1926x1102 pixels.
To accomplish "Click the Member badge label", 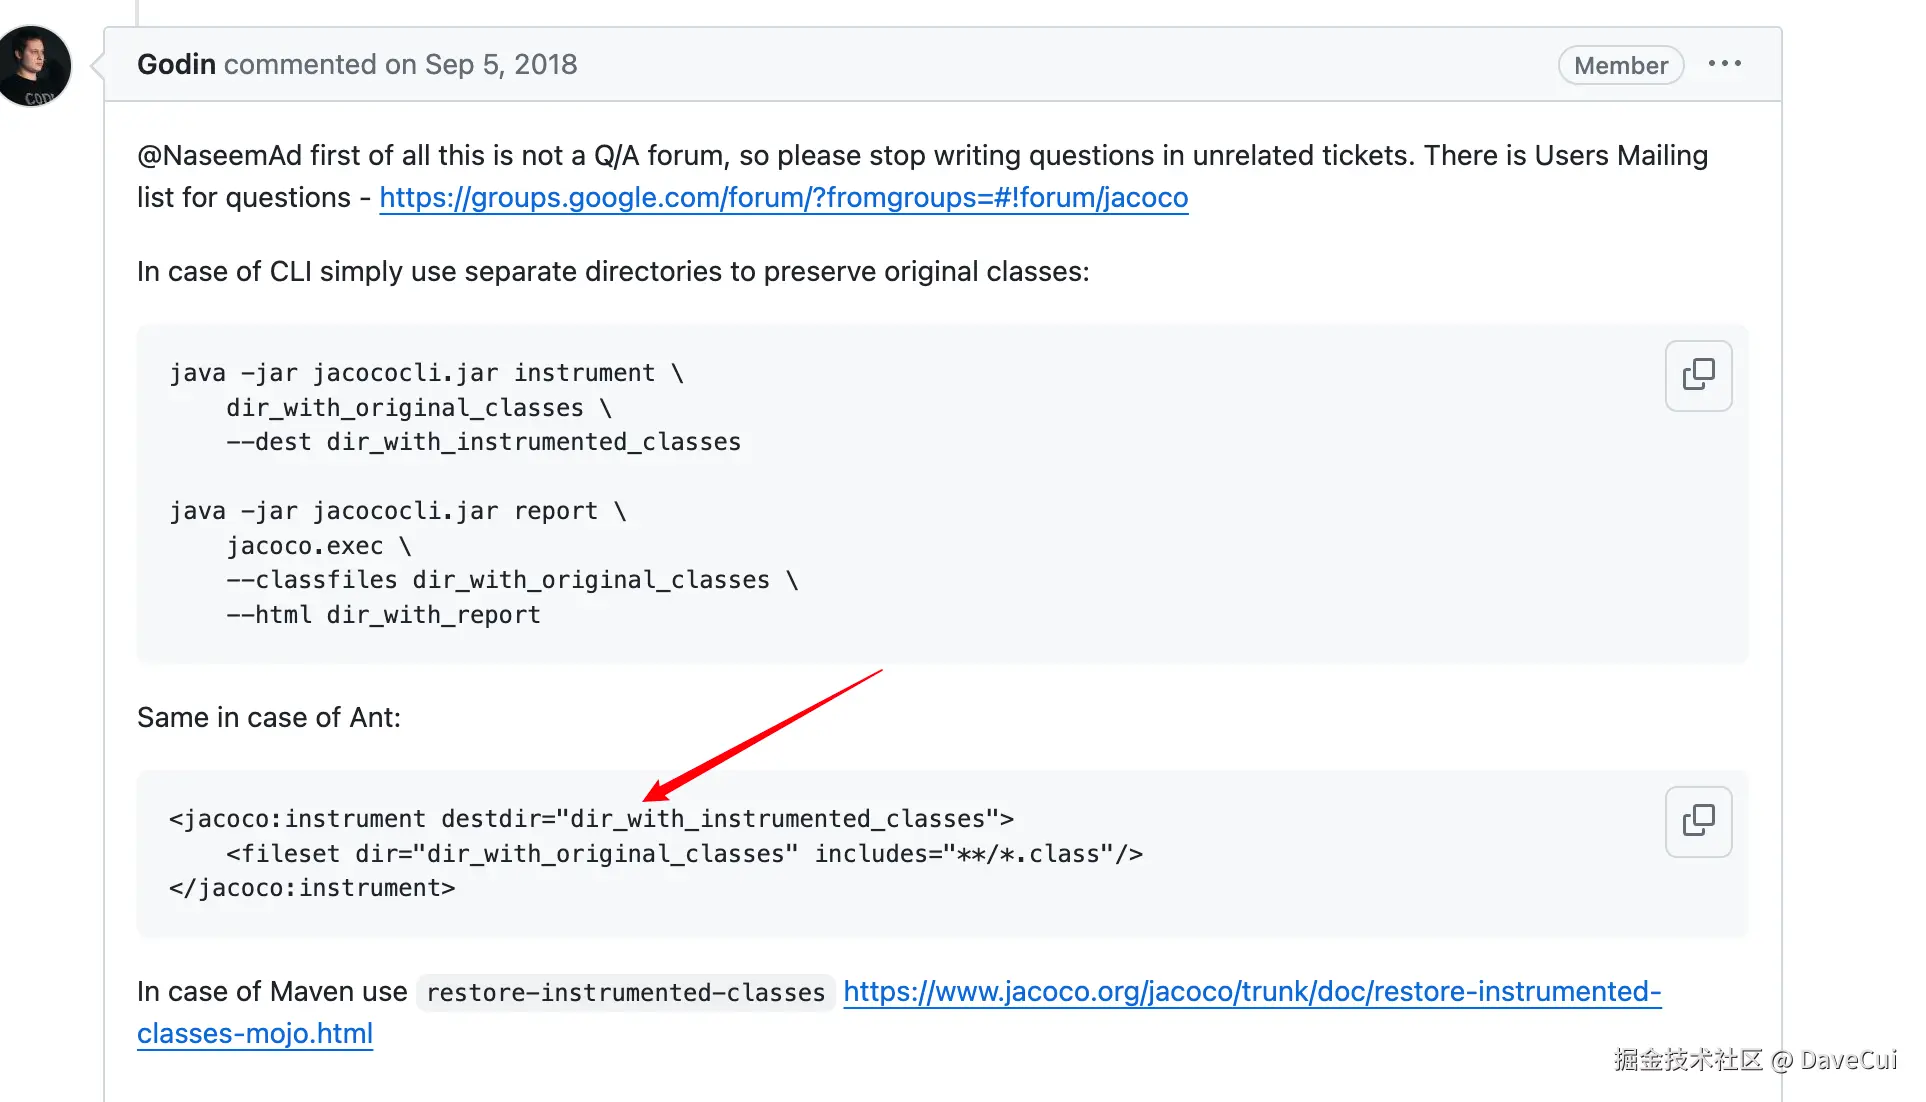I will [x=1620, y=66].
